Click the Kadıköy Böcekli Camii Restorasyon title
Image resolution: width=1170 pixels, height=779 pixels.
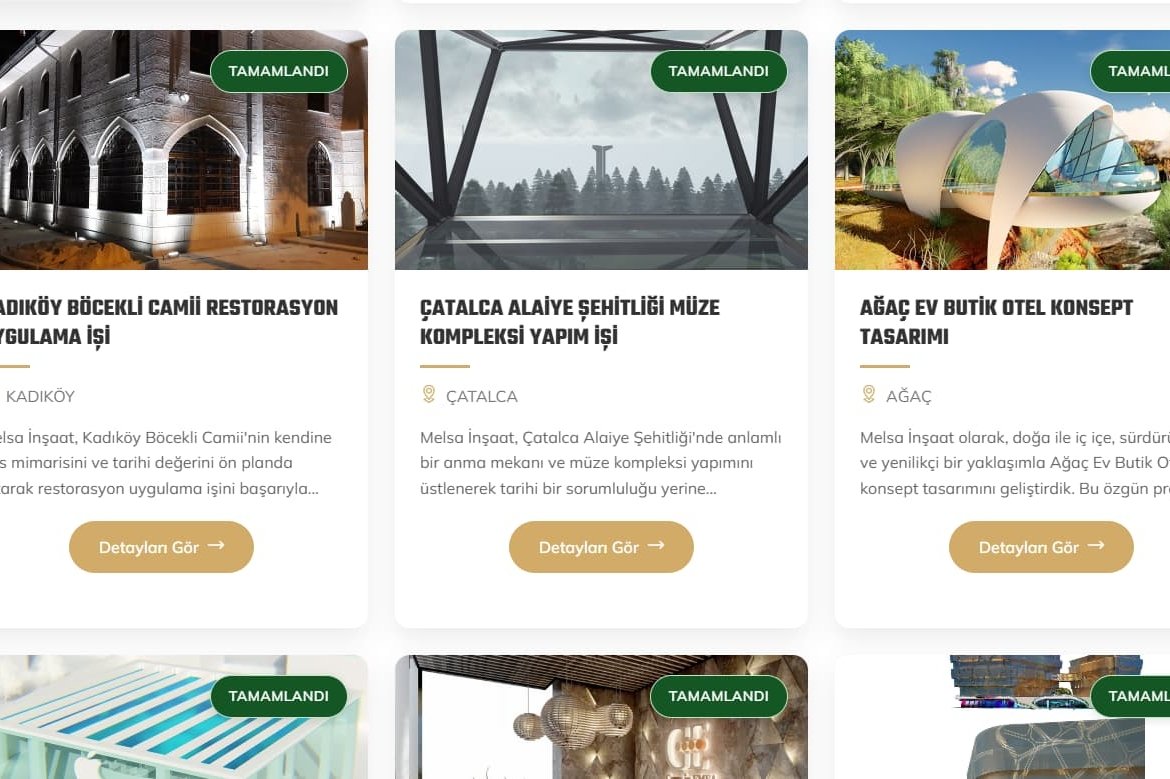coord(168,322)
